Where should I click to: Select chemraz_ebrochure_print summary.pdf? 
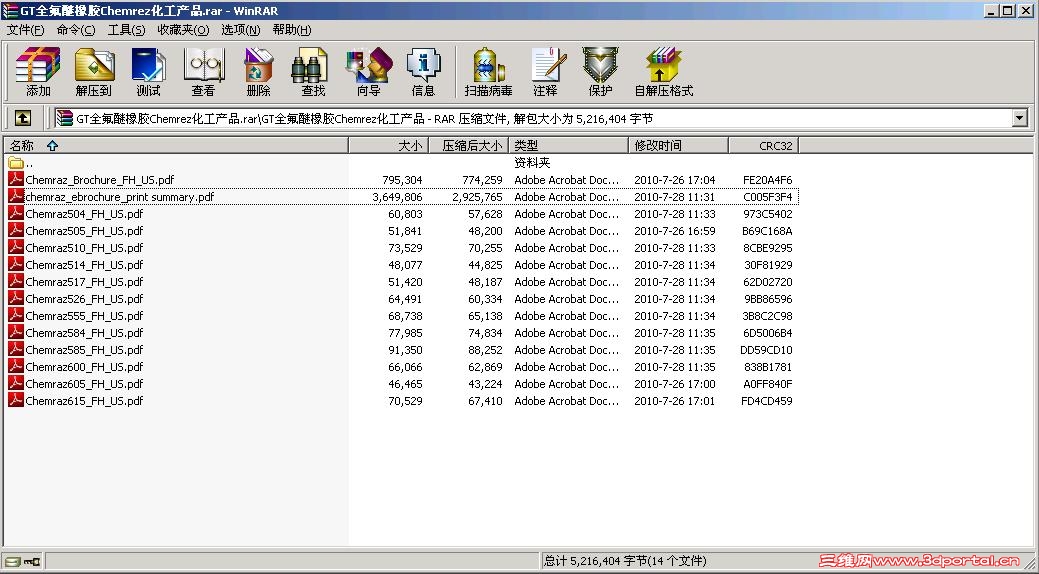pyautogui.click(x=120, y=197)
